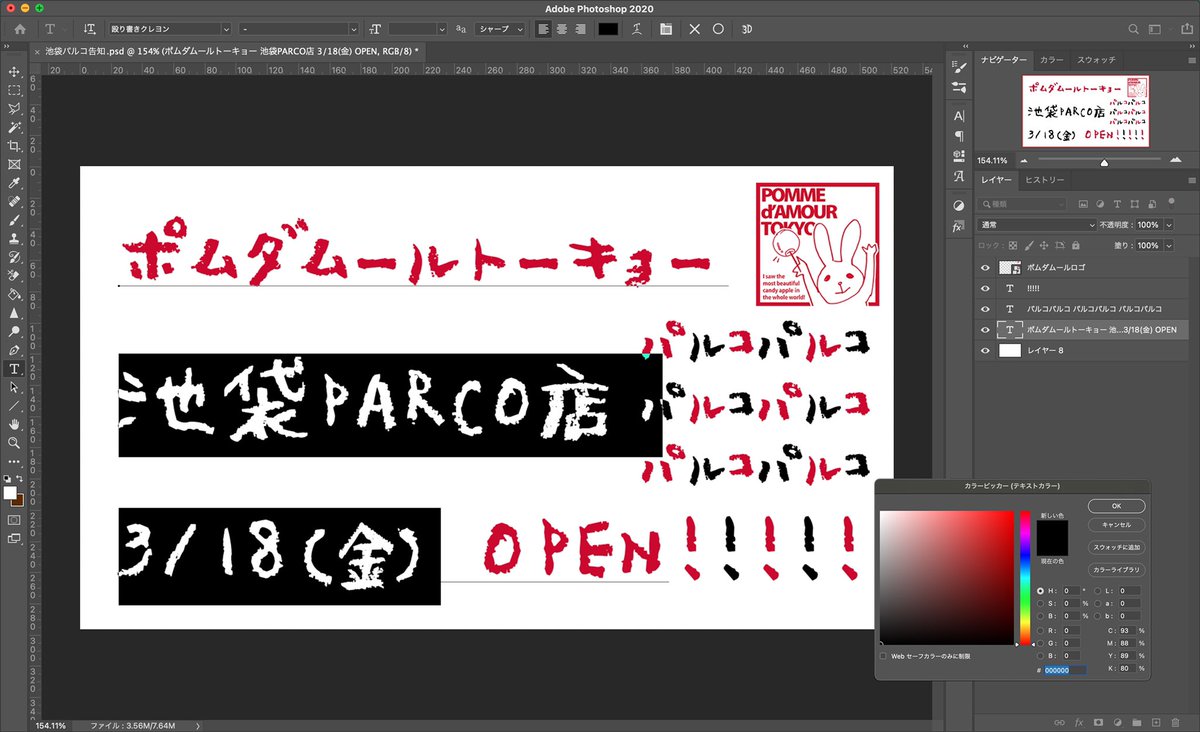This screenshot has height=732, width=1200.
Task: Open the Character panel icon in dock
Action: tap(959, 116)
